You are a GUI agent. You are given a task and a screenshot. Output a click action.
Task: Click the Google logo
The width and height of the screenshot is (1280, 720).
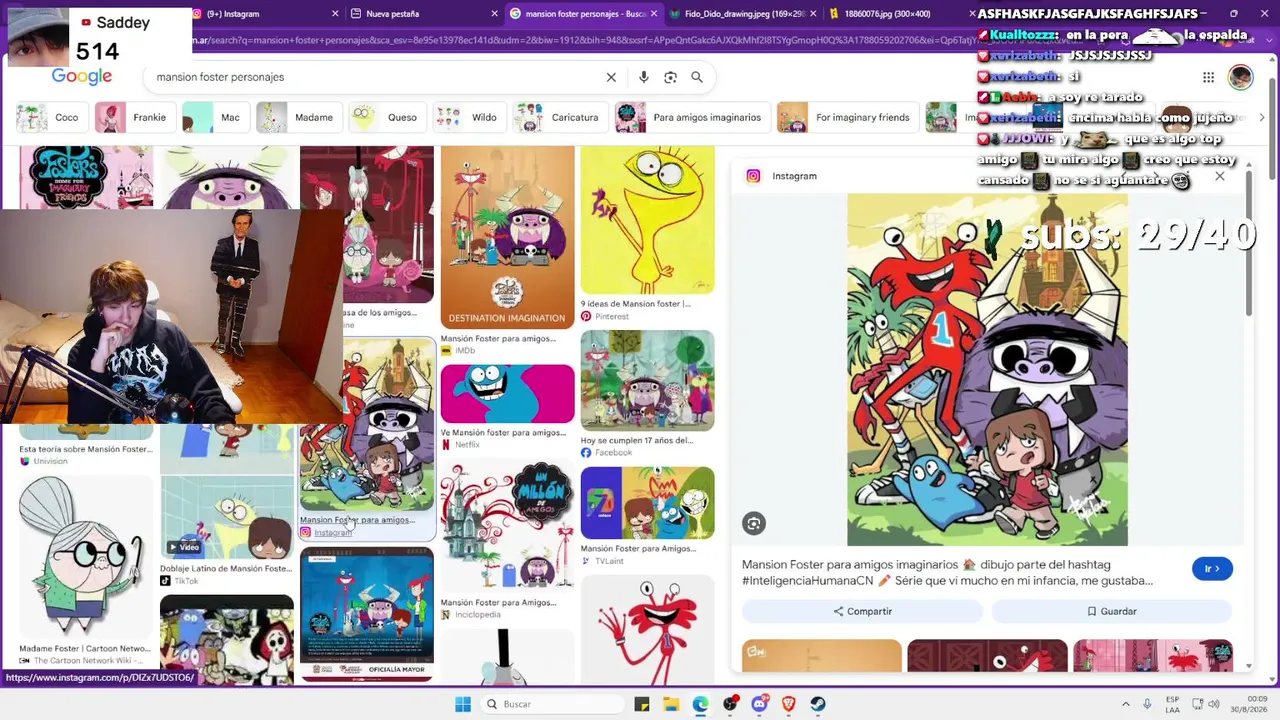click(82, 77)
